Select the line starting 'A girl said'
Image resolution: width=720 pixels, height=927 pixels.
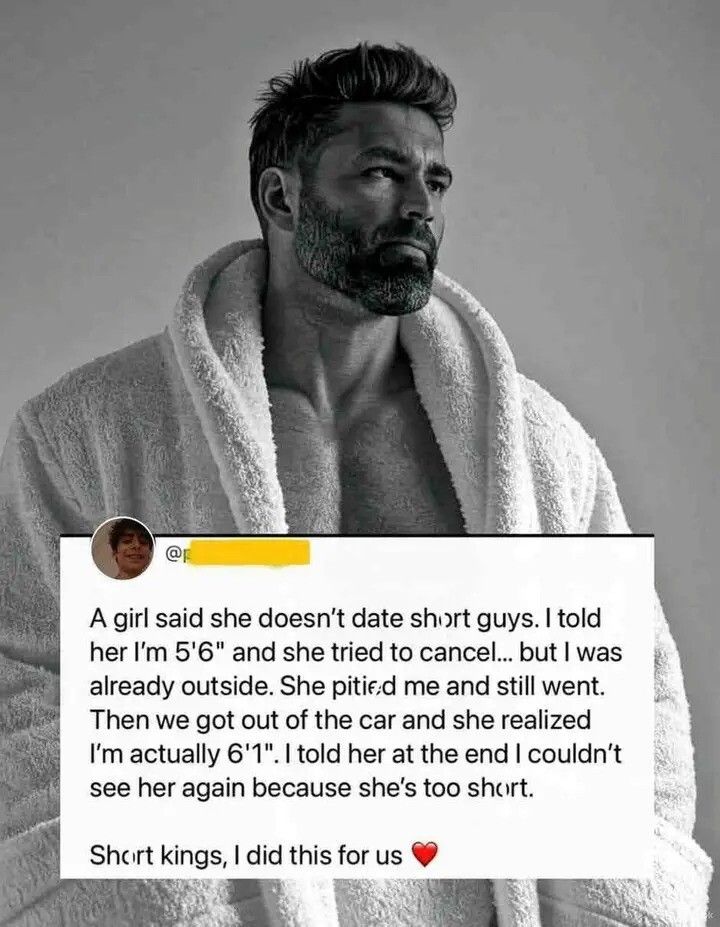pos(345,618)
